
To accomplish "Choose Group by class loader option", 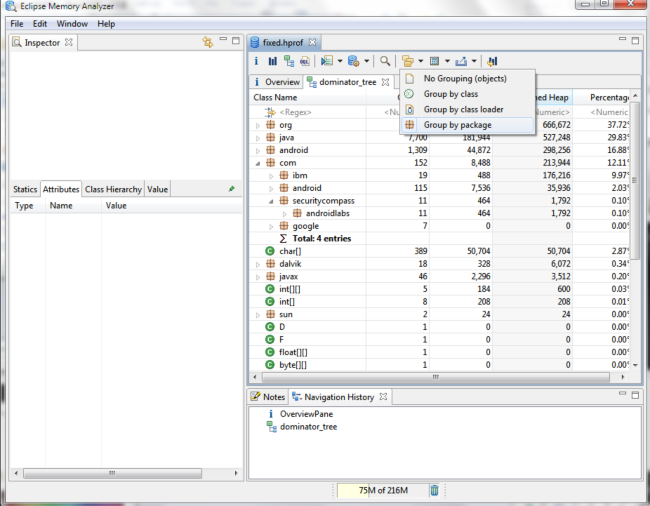I will 467,109.
